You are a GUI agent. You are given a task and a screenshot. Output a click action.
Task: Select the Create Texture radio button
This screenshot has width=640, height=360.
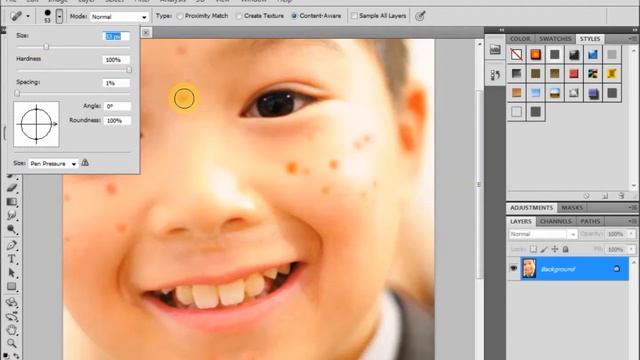point(238,16)
